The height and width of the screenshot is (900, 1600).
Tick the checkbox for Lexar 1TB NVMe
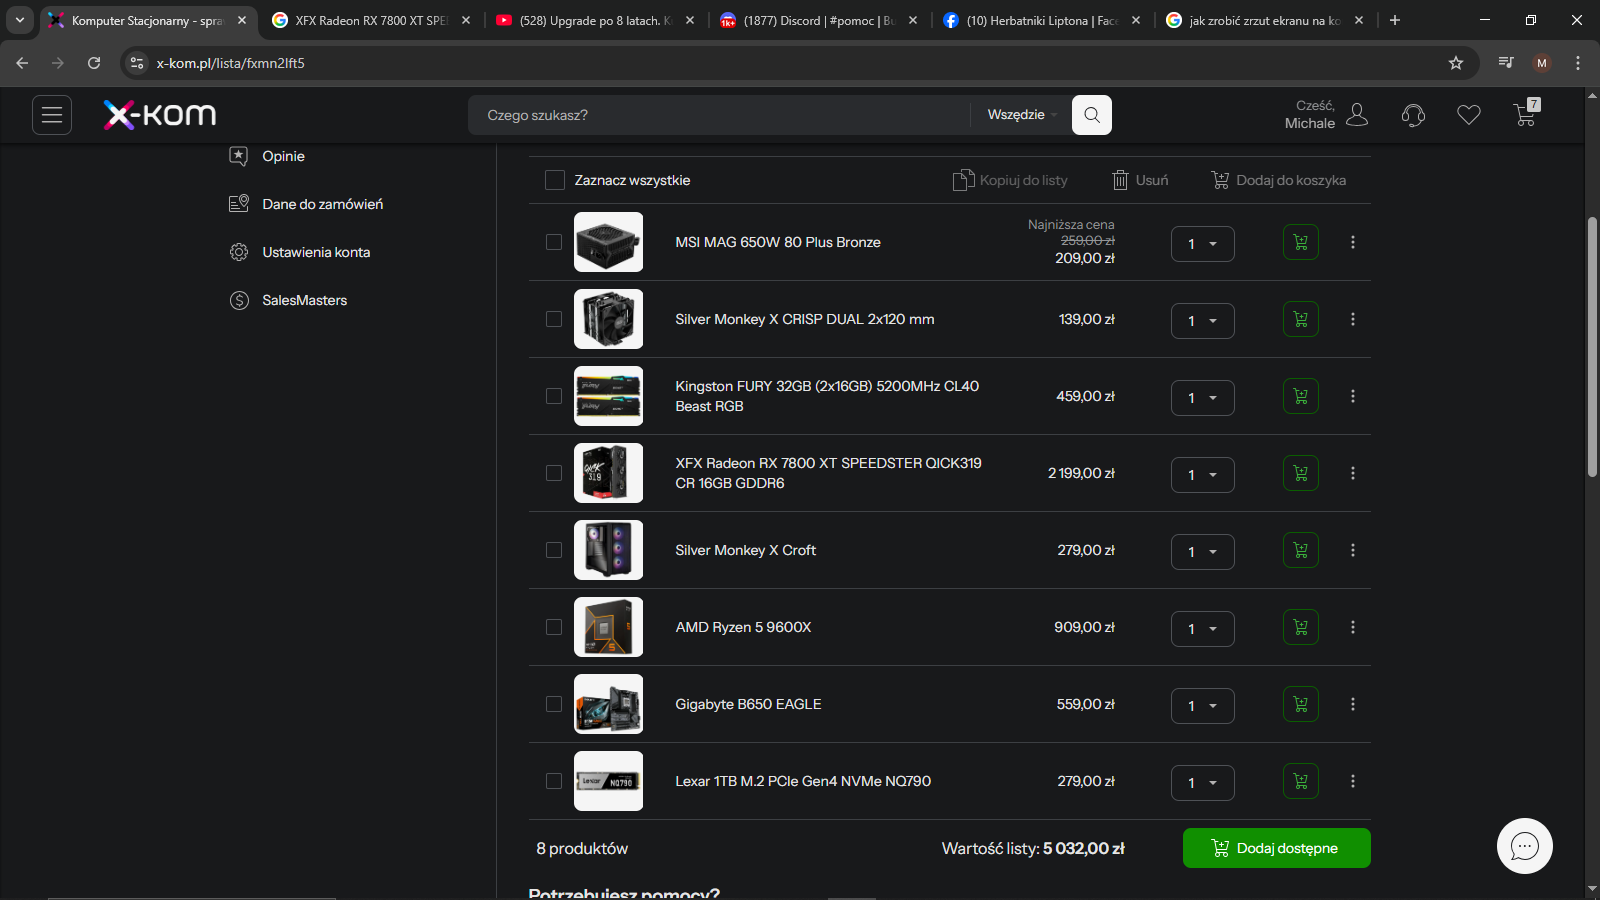coord(554,781)
